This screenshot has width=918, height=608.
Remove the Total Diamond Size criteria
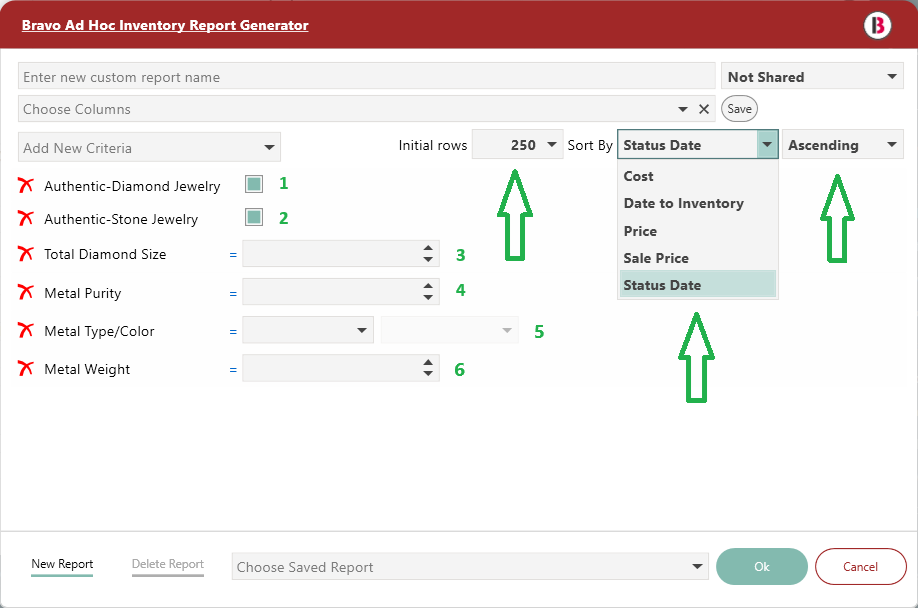(x=26, y=254)
